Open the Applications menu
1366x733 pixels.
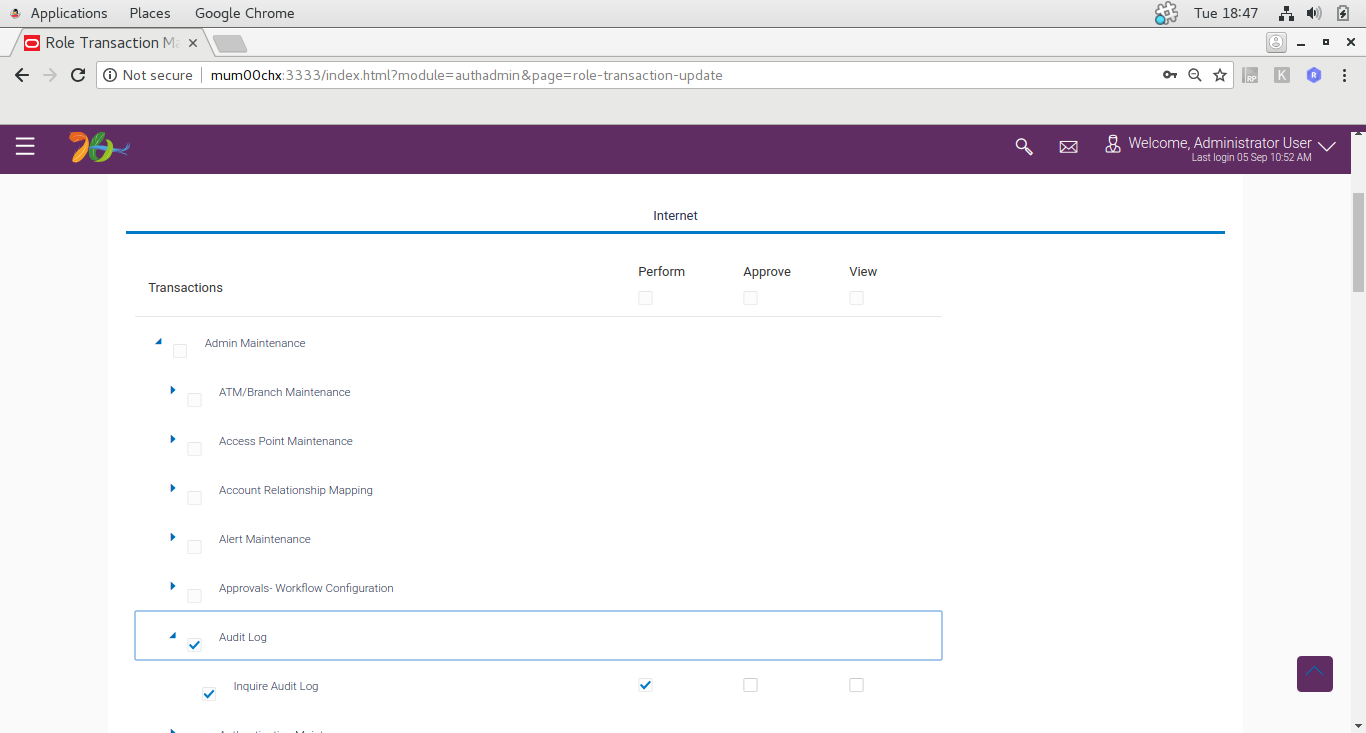coord(69,13)
